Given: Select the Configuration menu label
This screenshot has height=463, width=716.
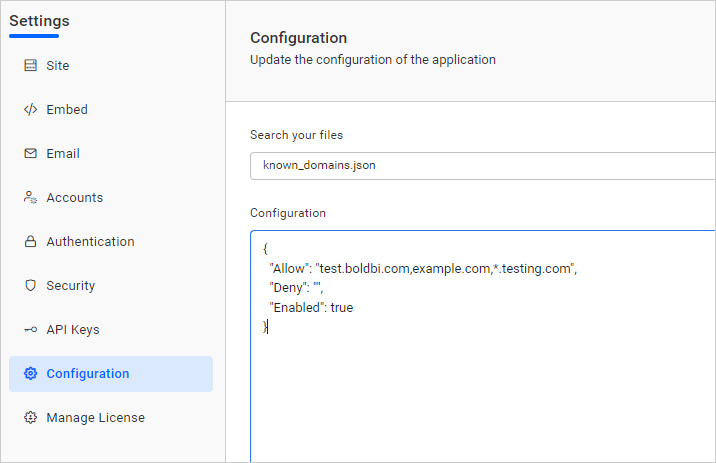Looking at the screenshot, I should coord(88,374).
